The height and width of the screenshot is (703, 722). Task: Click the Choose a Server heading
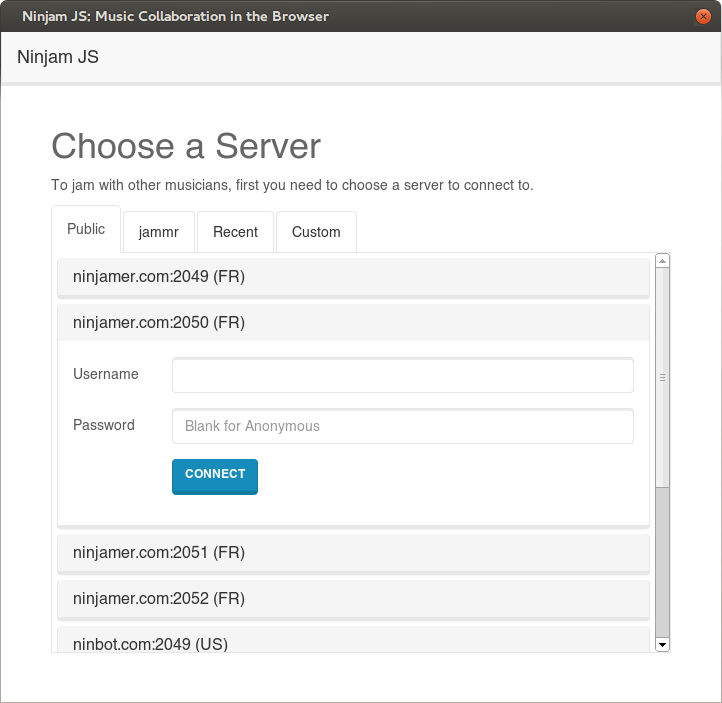click(186, 146)
